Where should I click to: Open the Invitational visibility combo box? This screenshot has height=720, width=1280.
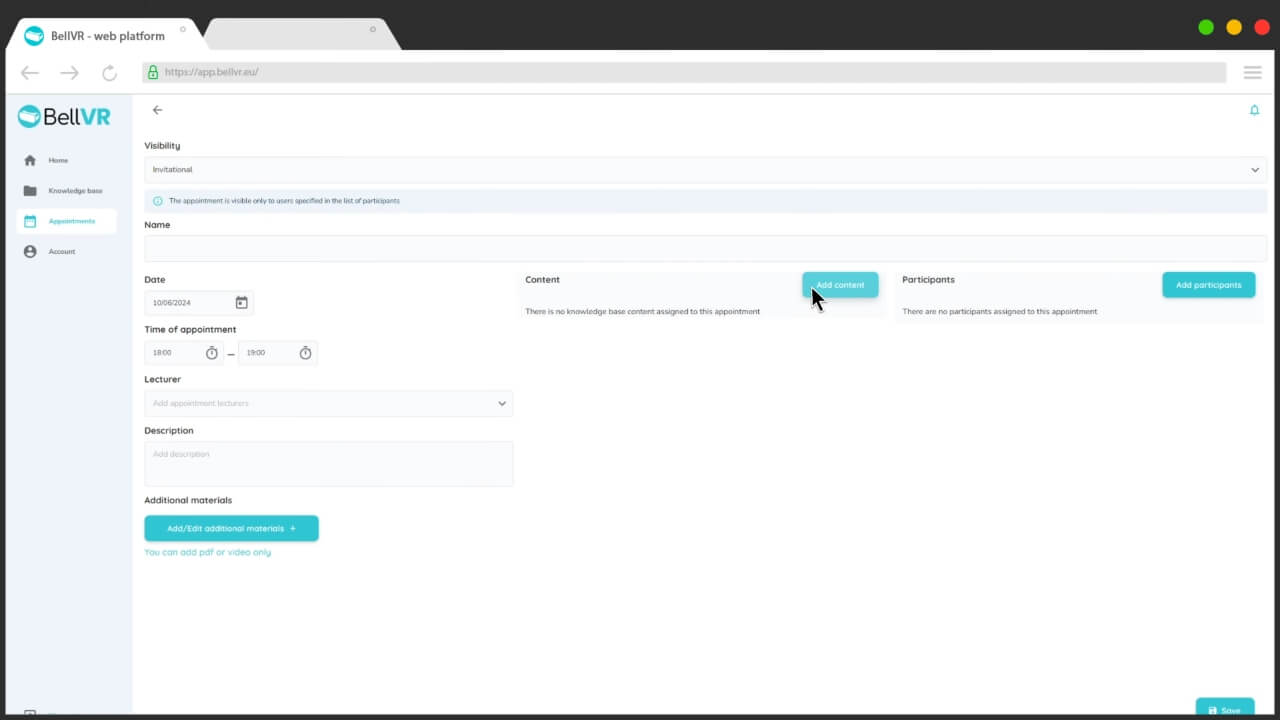tap(705, 170)
